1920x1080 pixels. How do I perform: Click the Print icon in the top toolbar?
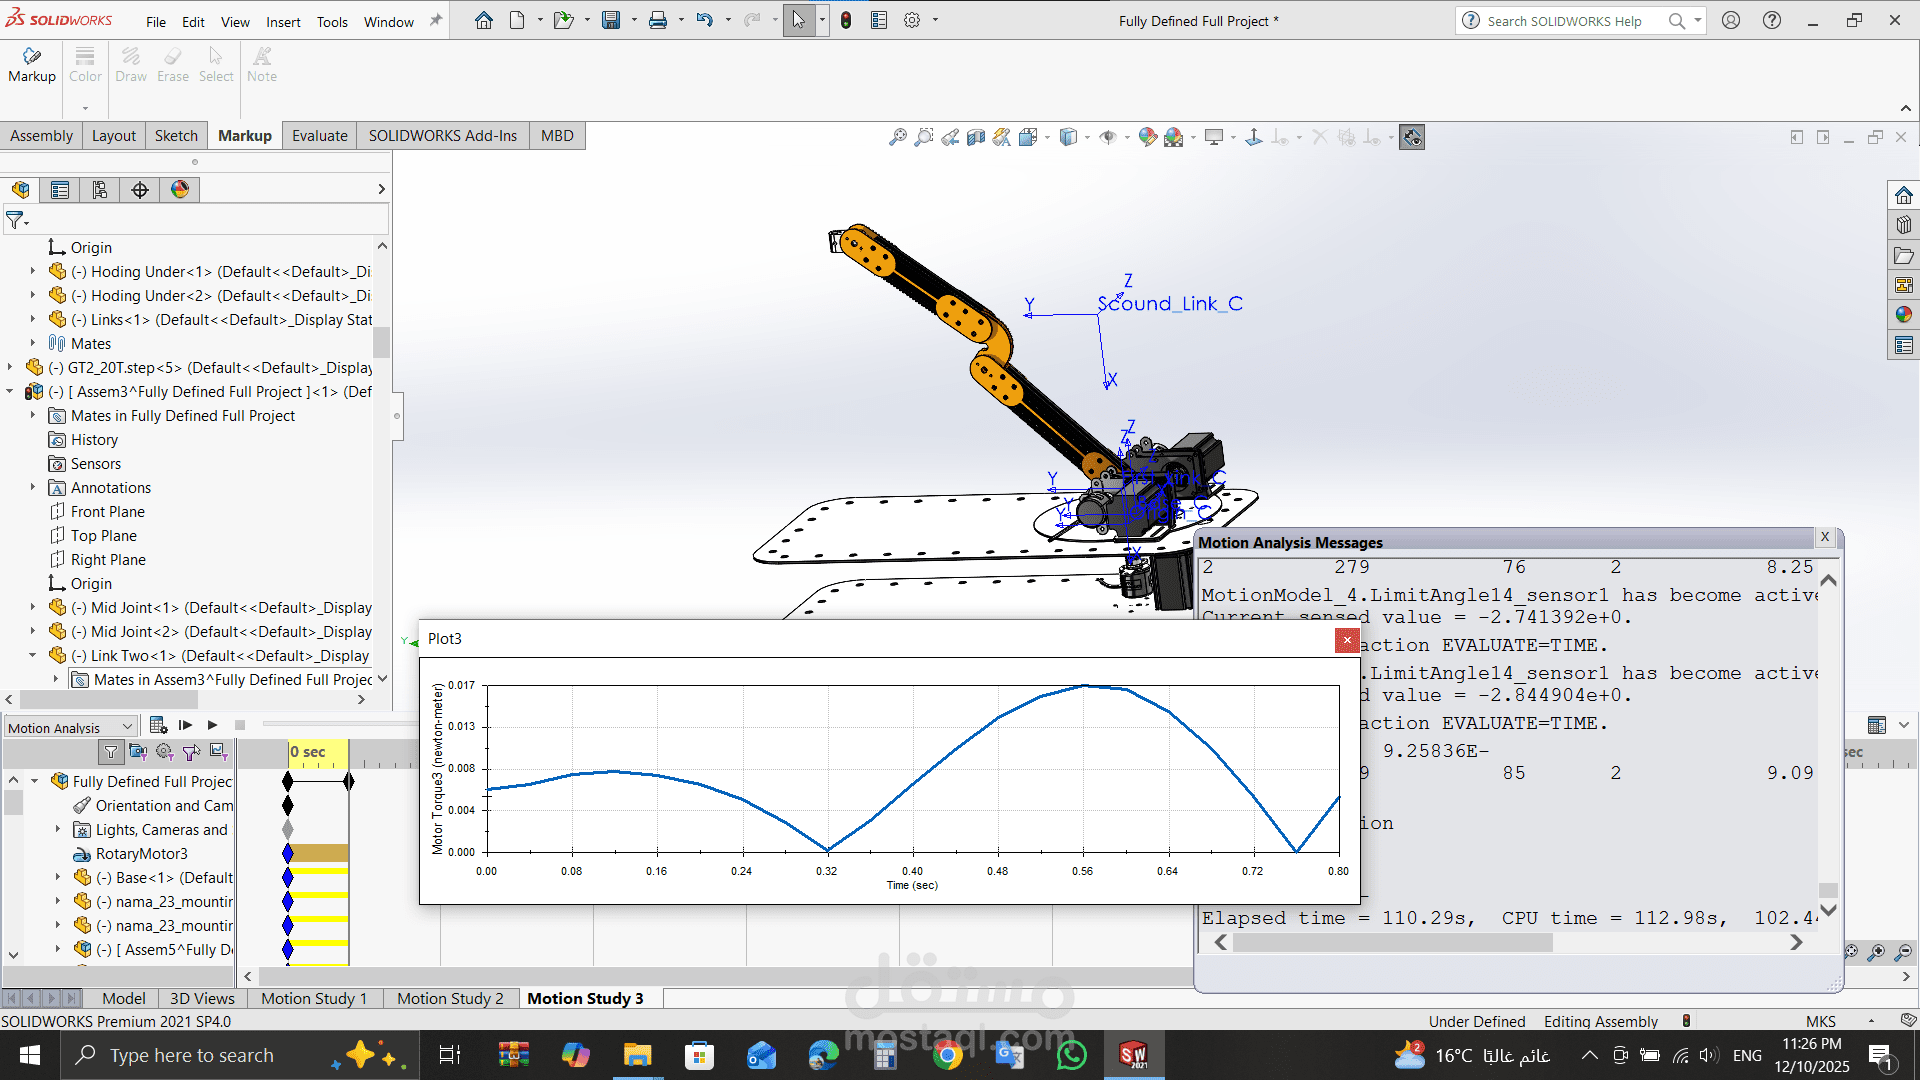[x=658, y=20]
